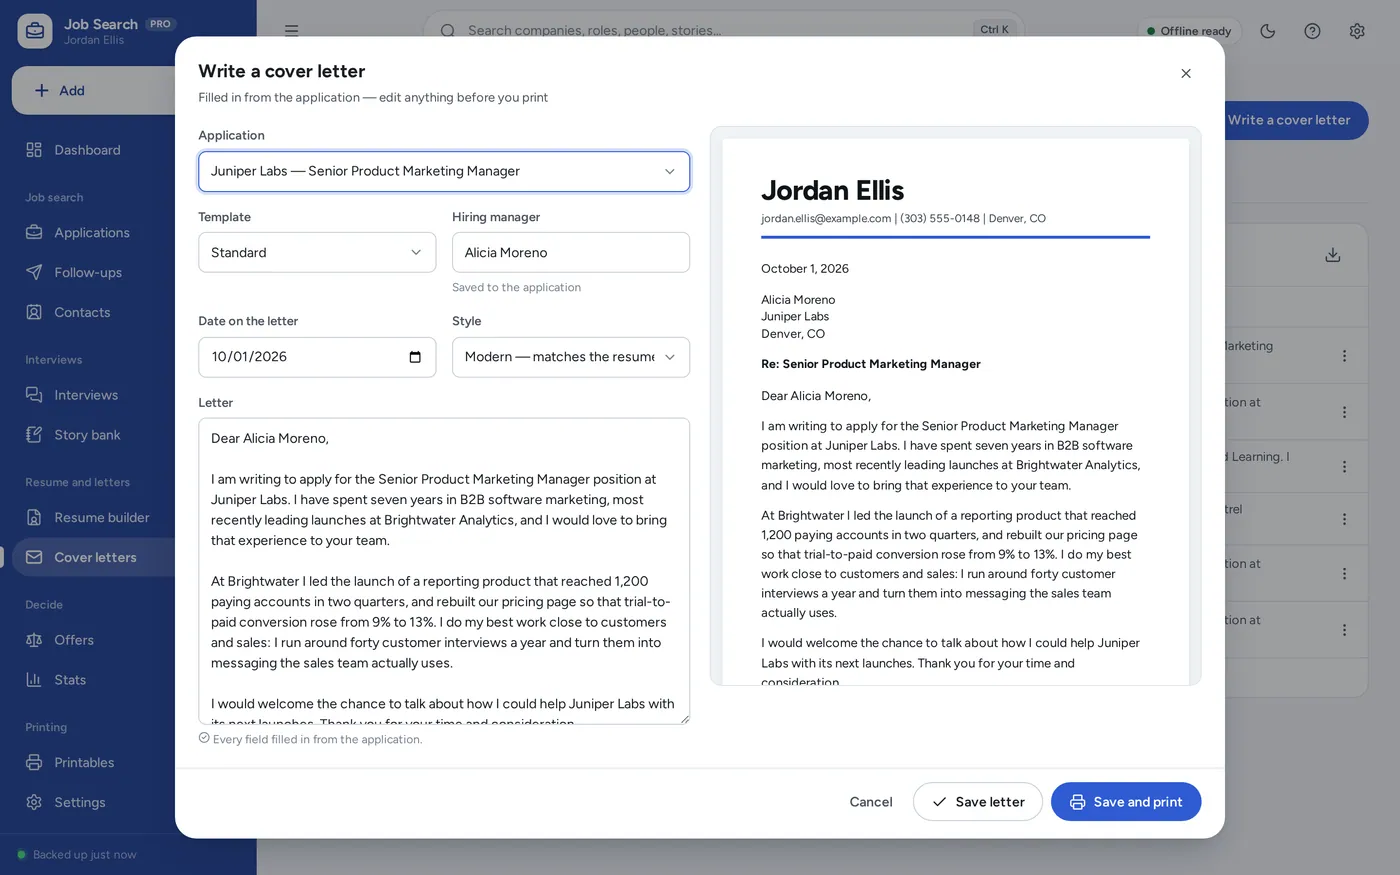Click 'Re: Senior Product Marketing Manager' in preview

click(871, 364)
